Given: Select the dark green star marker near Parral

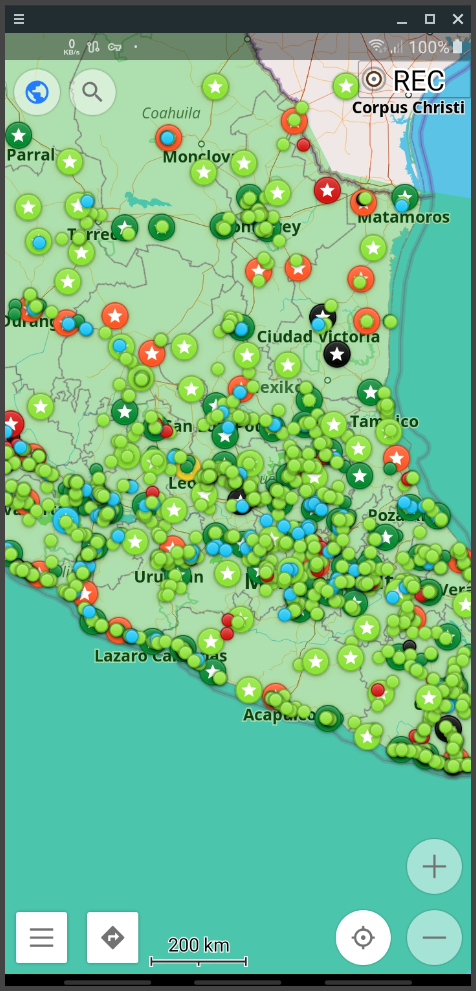Looking at the screenshot, I should (19, 135).
